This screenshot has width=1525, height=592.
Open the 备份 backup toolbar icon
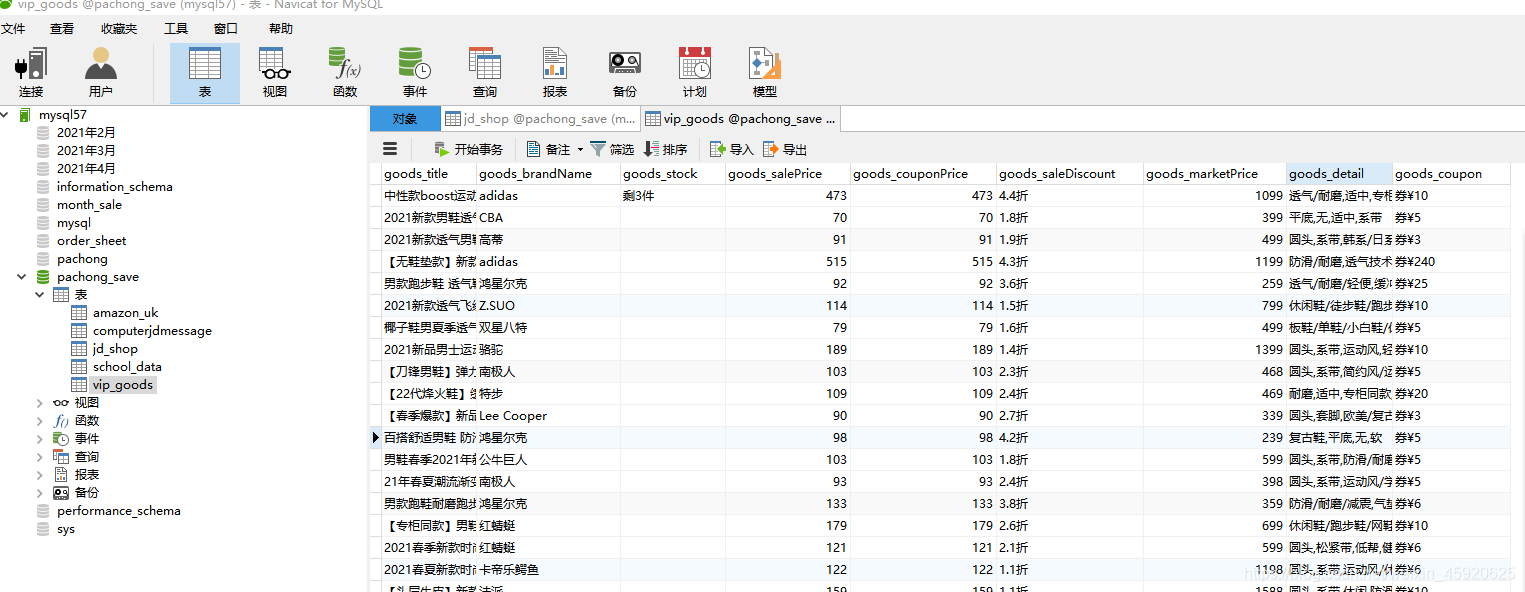point(625,73)
